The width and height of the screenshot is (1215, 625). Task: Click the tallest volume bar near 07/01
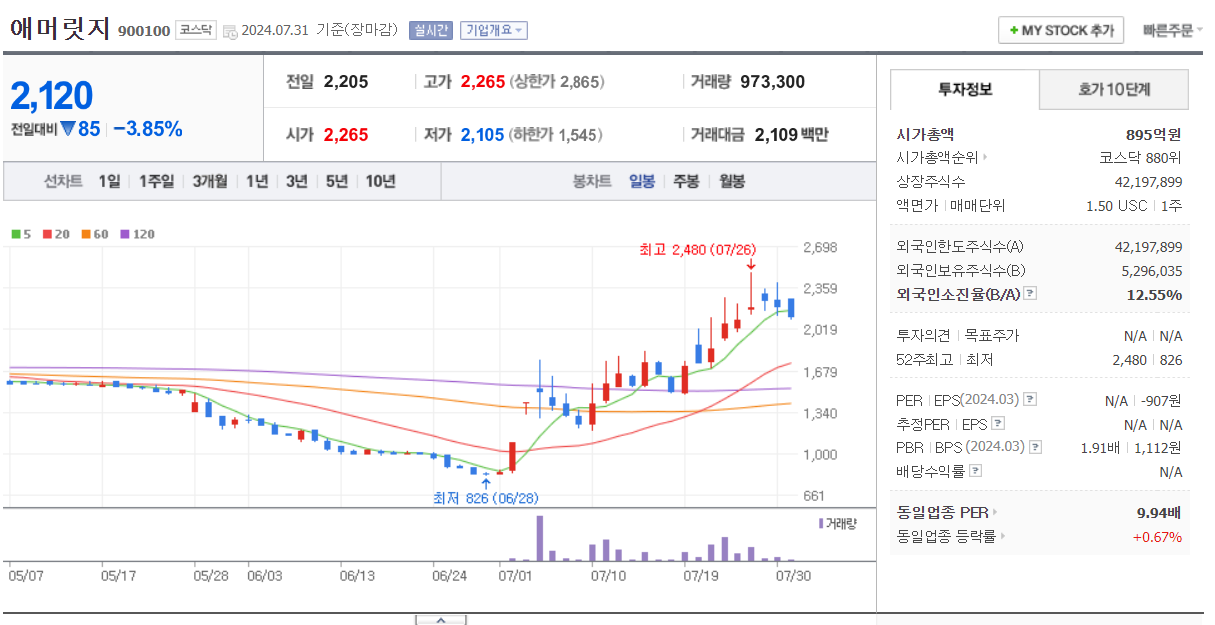click(540, 538)
